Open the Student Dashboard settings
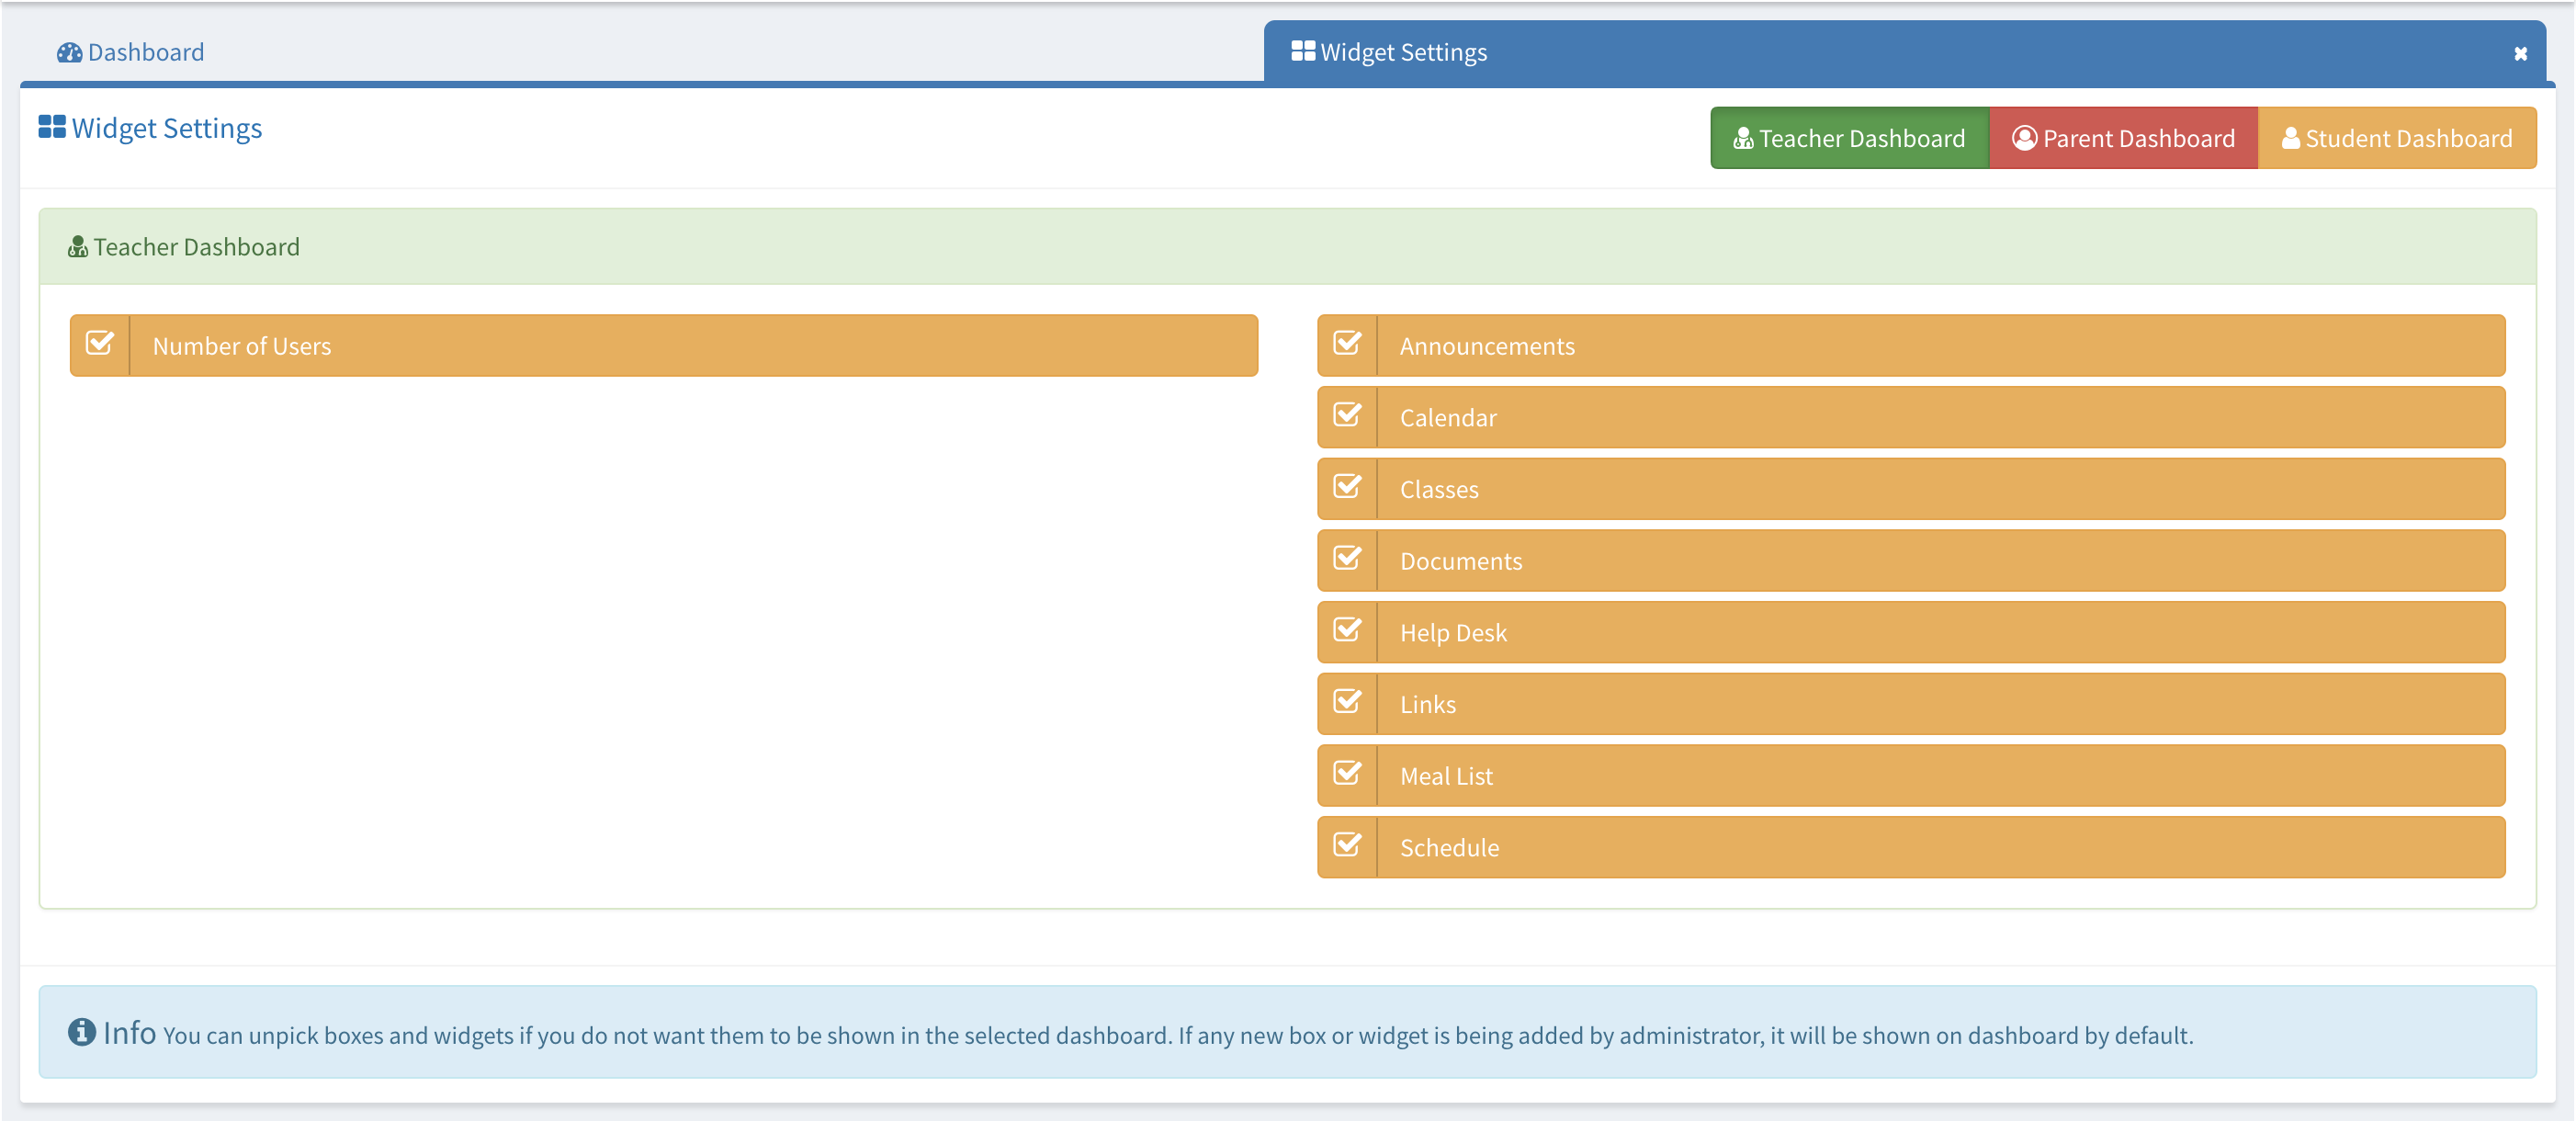 tap(2396, 138)
